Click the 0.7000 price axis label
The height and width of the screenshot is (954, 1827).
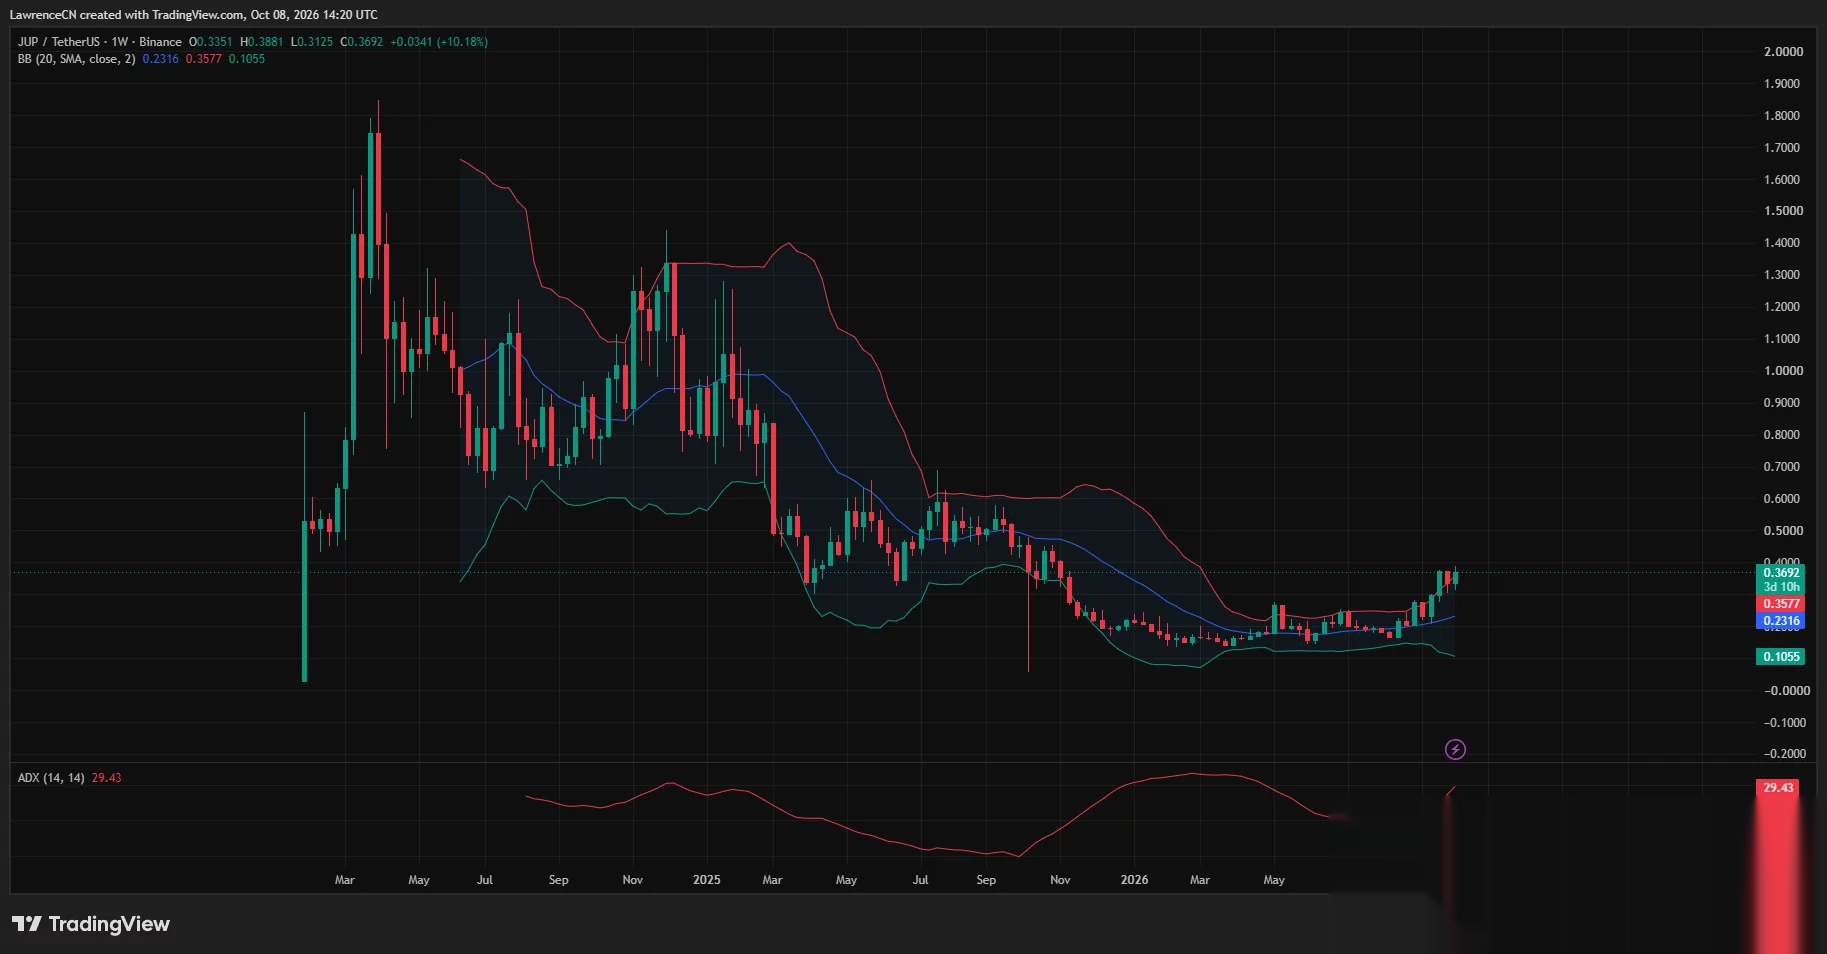click(1782, 467)
